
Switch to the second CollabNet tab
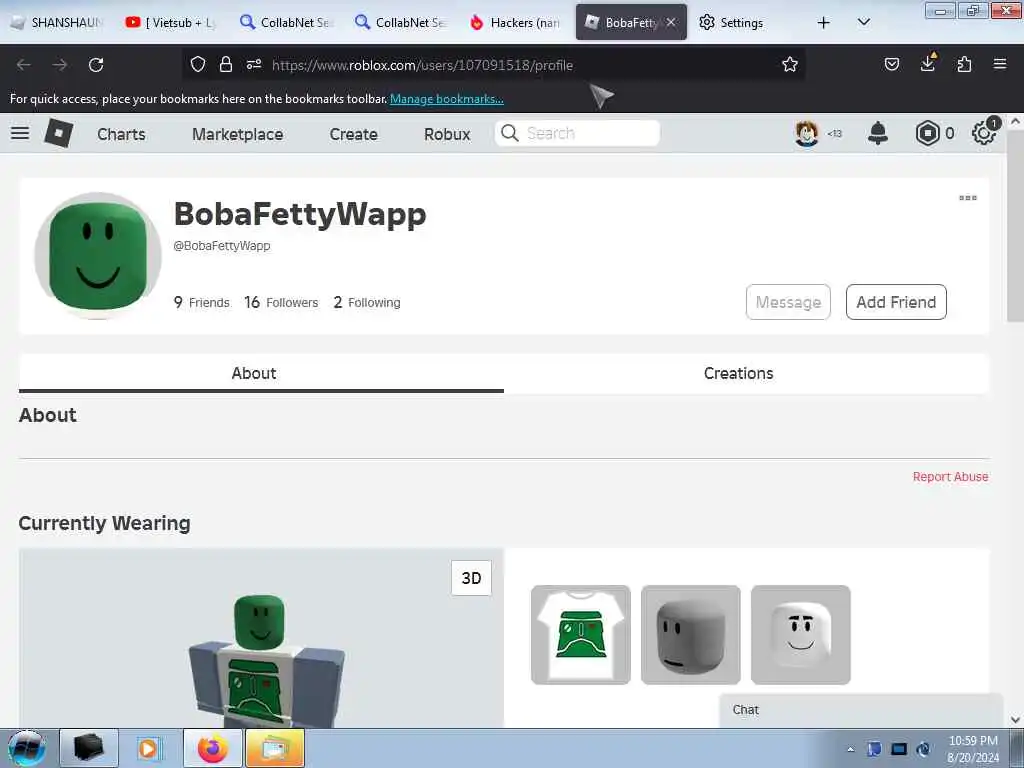tap(400, 23)
